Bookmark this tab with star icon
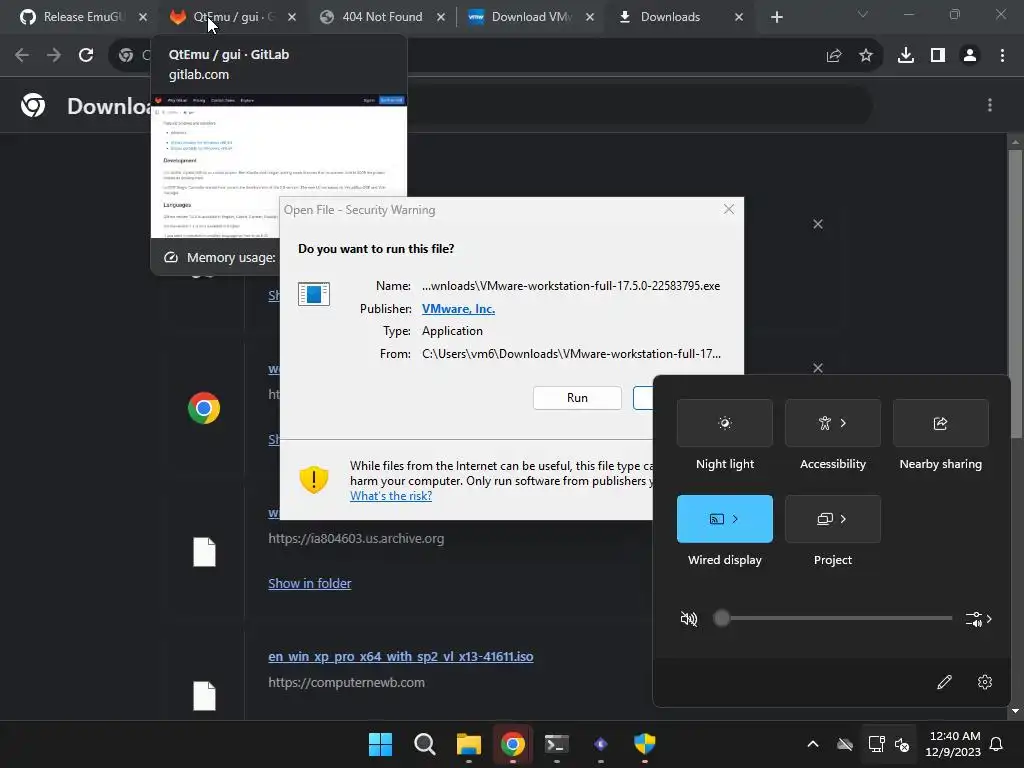The height and width of the screenshot is (768, 1024). [866, 56]
